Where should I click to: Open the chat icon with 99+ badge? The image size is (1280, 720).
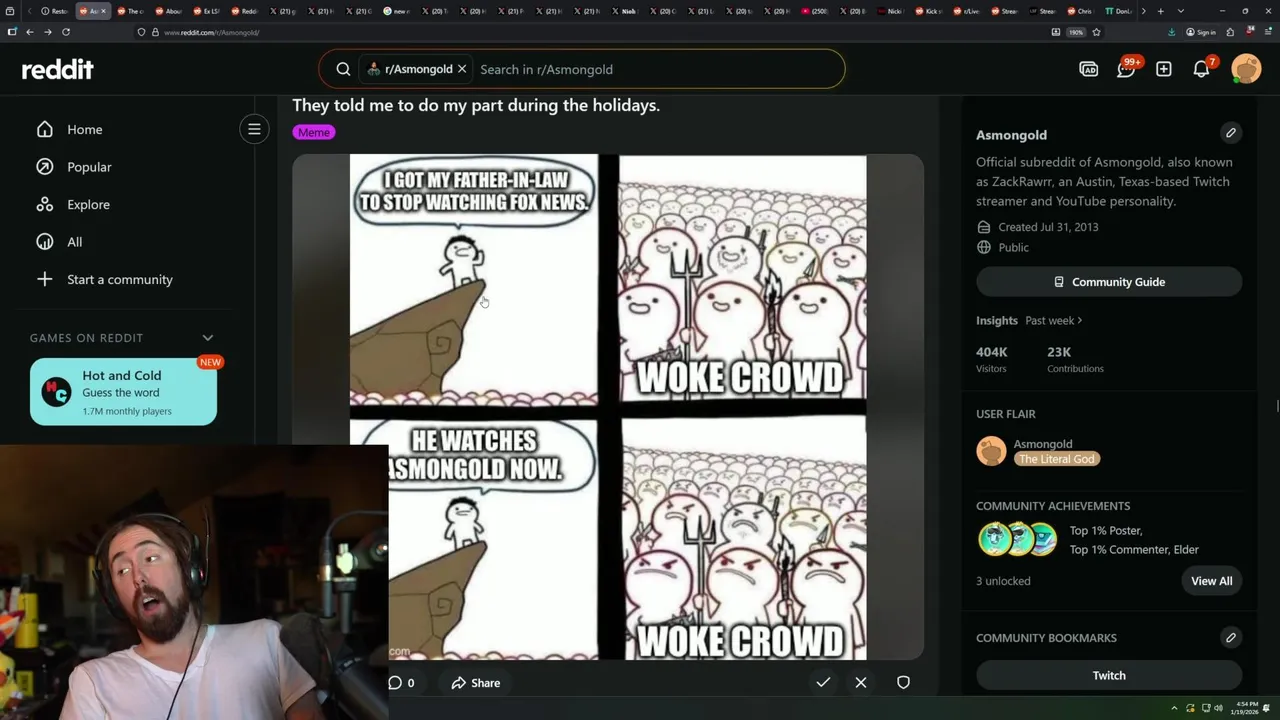[1126, 69]
